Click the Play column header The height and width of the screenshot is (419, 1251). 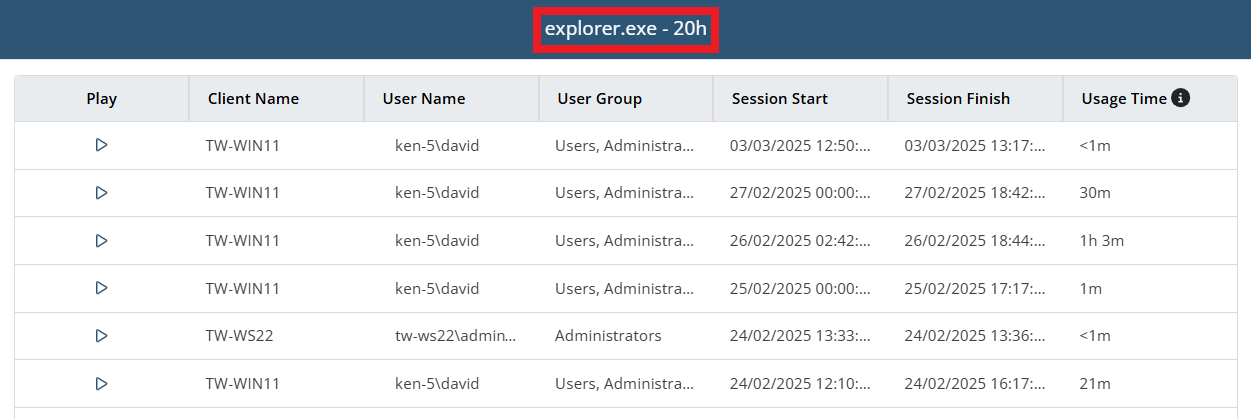(101, 99)
